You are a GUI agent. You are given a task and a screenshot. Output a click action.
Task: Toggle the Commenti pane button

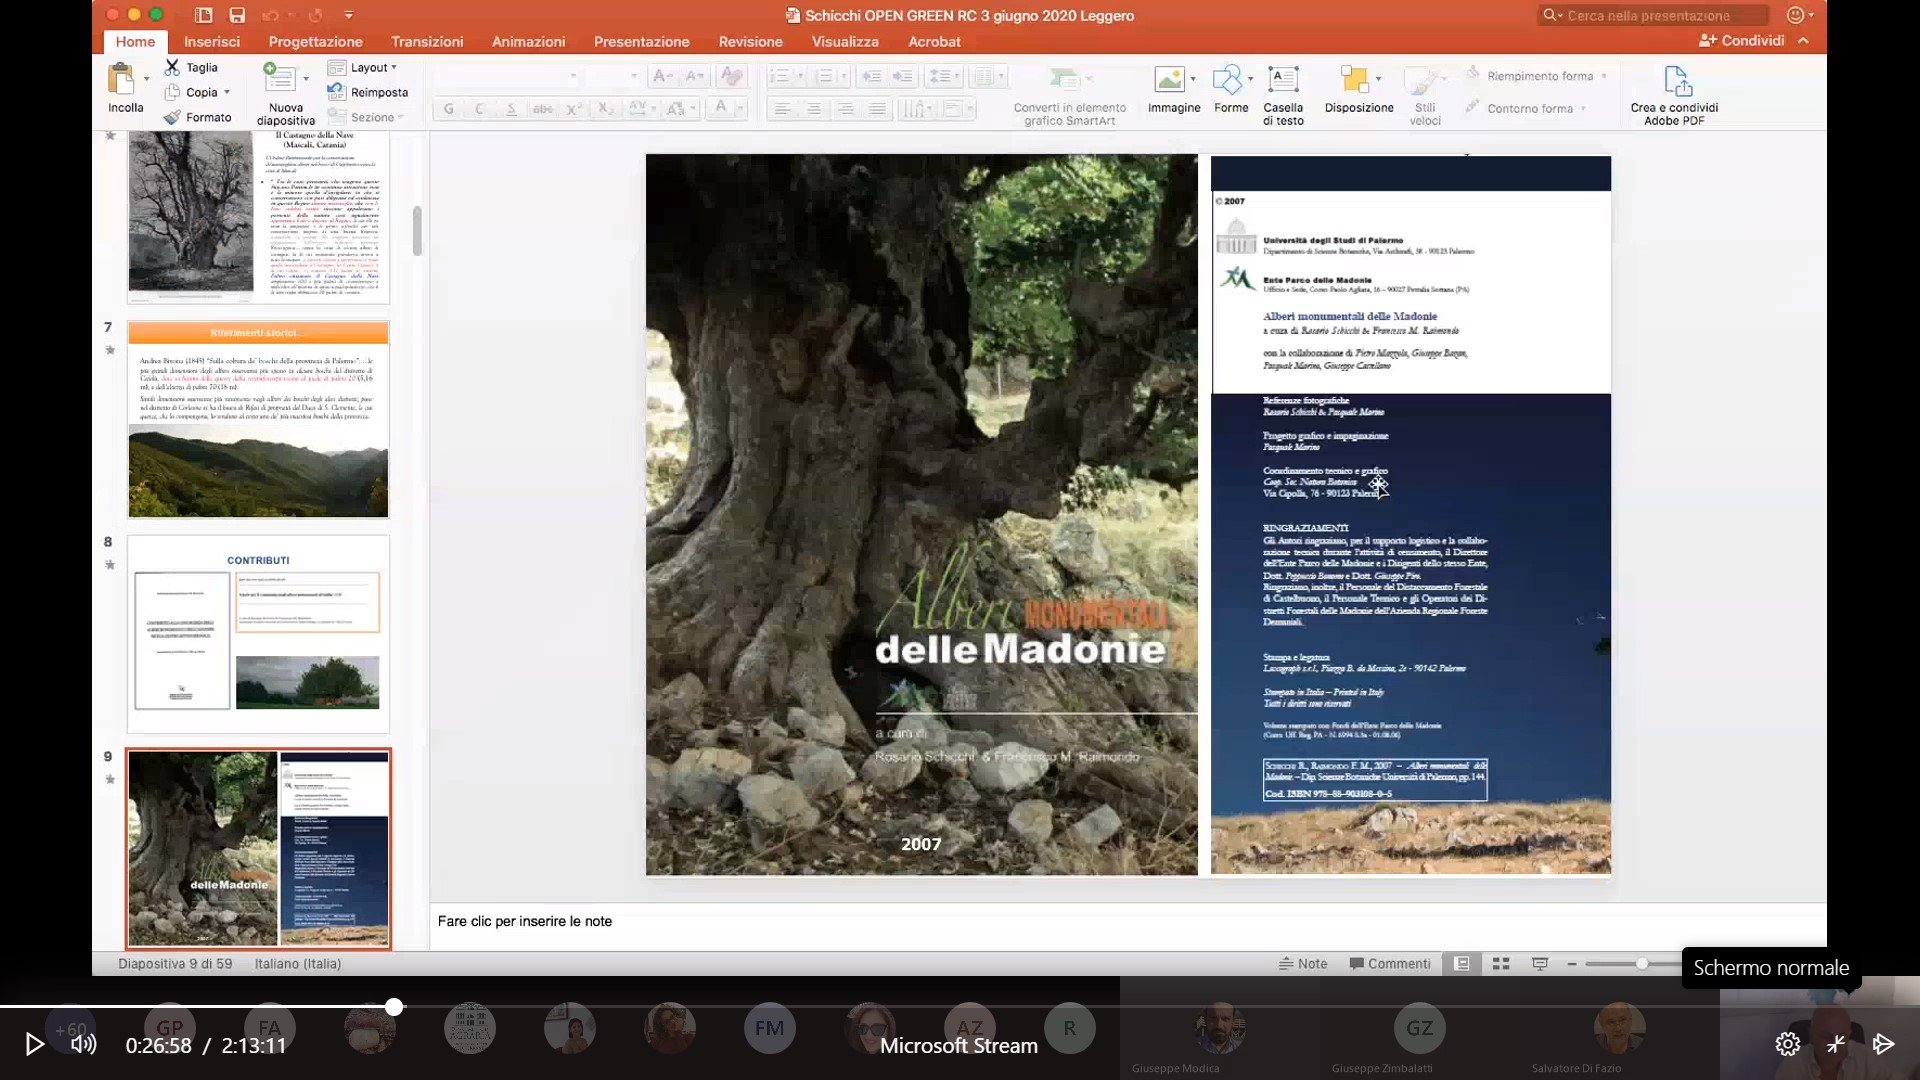[1390, 964]
